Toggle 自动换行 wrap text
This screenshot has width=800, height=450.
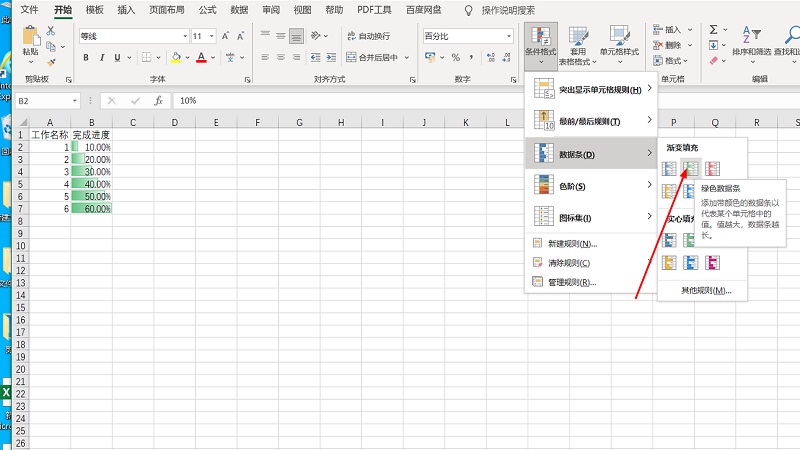(366, 36)
